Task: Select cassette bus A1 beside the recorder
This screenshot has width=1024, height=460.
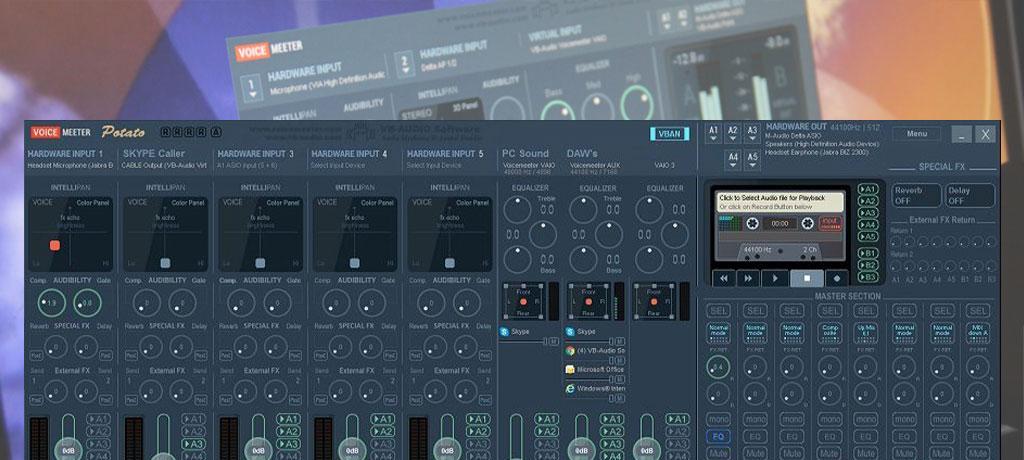Action: pos(868,189)
